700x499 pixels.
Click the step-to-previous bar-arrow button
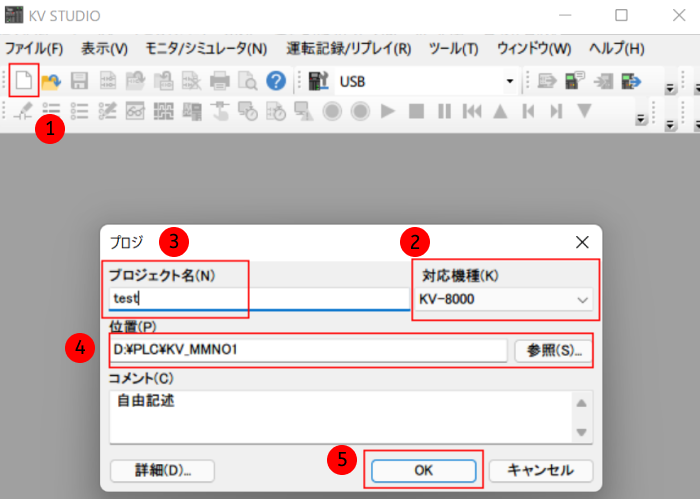tap(528, 111)
